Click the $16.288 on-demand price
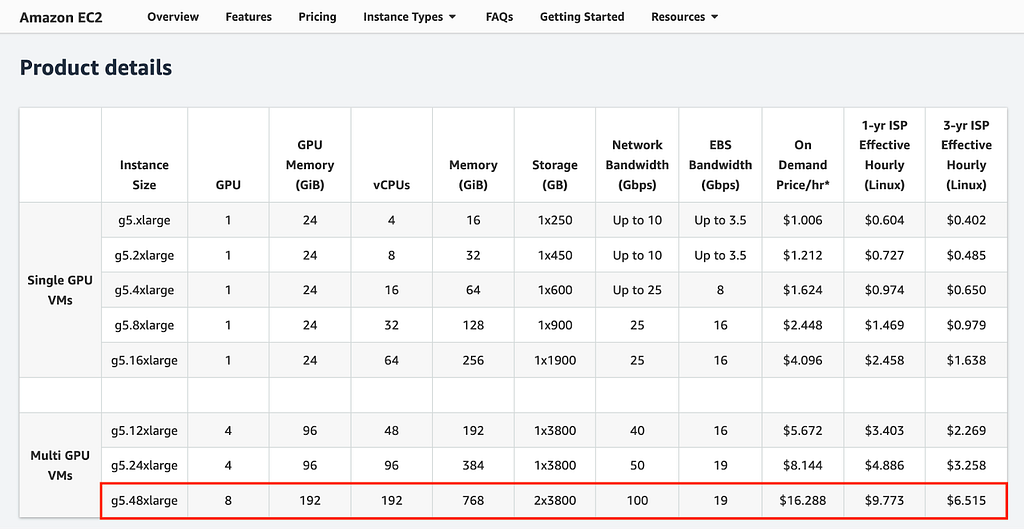Viewport: 1024px width, 529px height. (803, 501)
